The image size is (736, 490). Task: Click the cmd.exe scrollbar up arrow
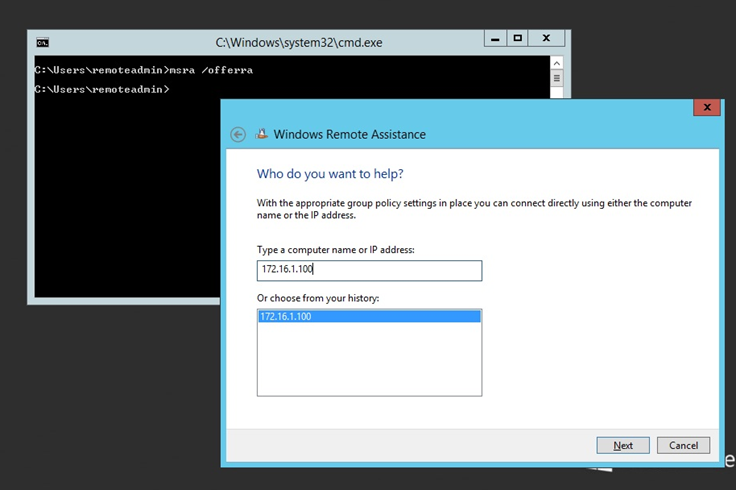pos(557,63)
